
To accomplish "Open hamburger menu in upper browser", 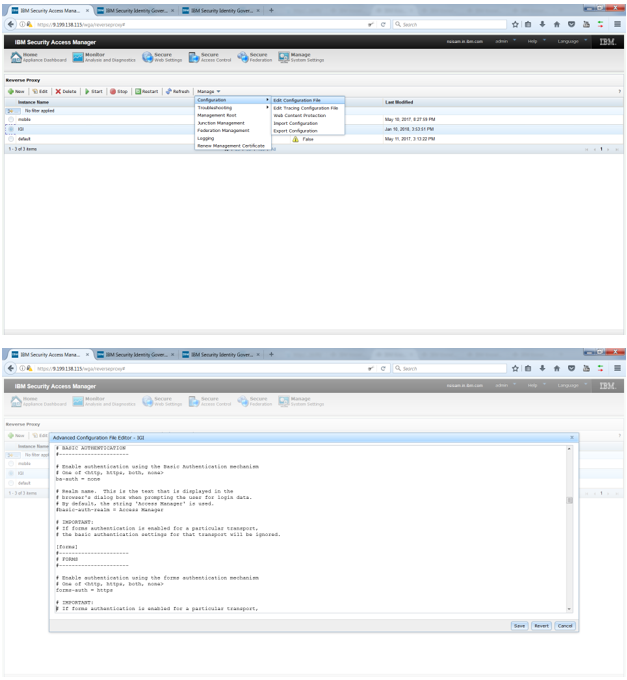I will point(617,24).
